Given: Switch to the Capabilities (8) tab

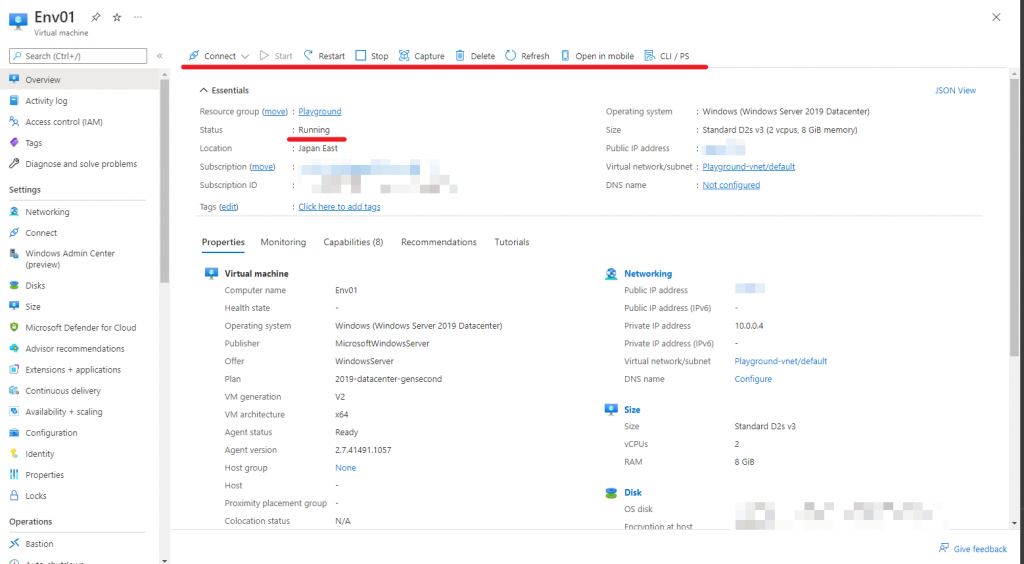Looking at the screenshot, I should [x=353, y=242].
